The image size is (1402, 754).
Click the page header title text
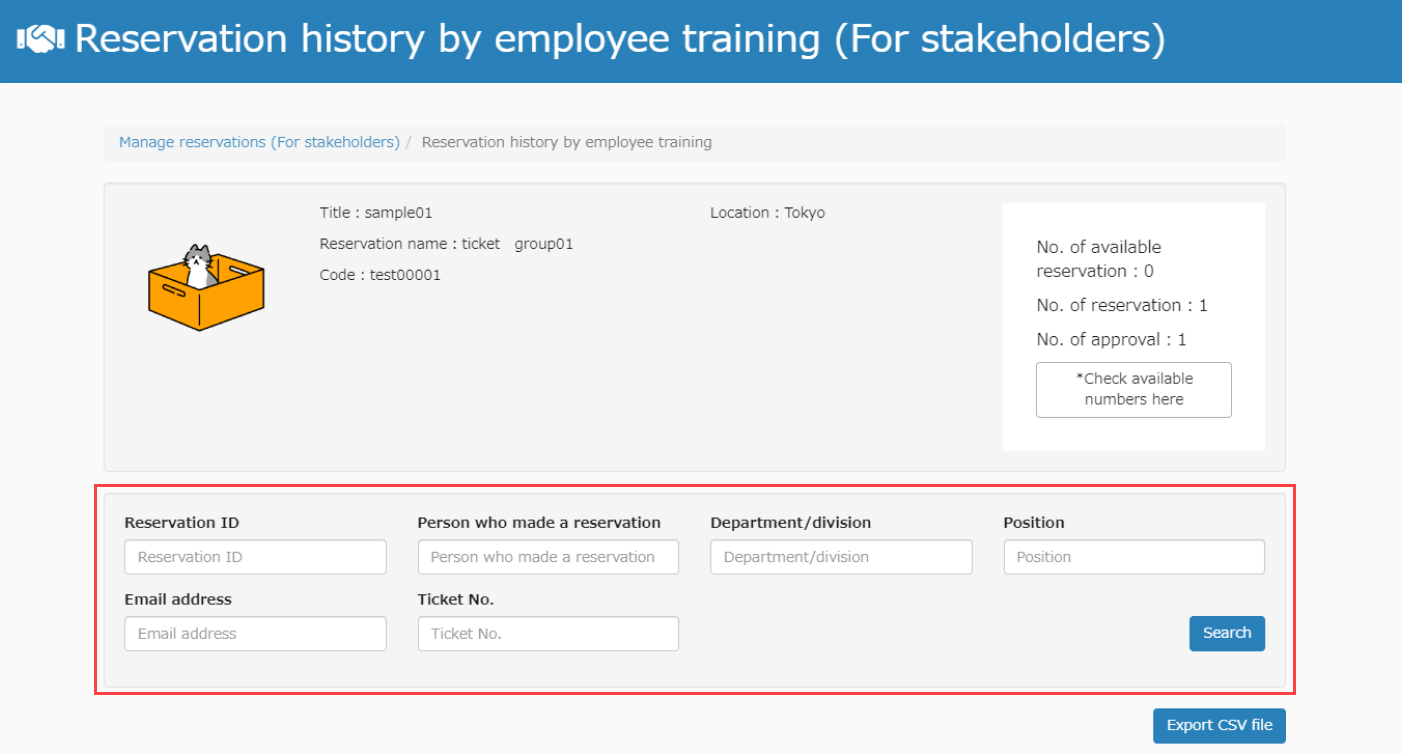620,40
